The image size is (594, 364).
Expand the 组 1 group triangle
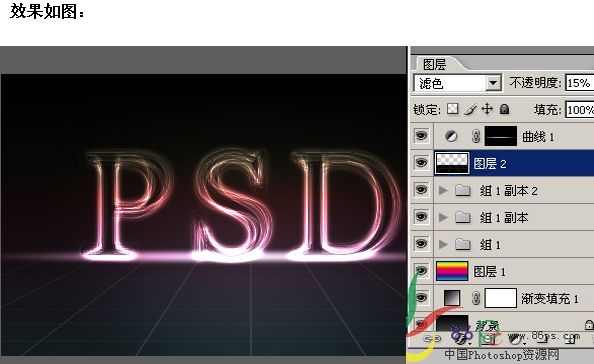tap(442, 244)
